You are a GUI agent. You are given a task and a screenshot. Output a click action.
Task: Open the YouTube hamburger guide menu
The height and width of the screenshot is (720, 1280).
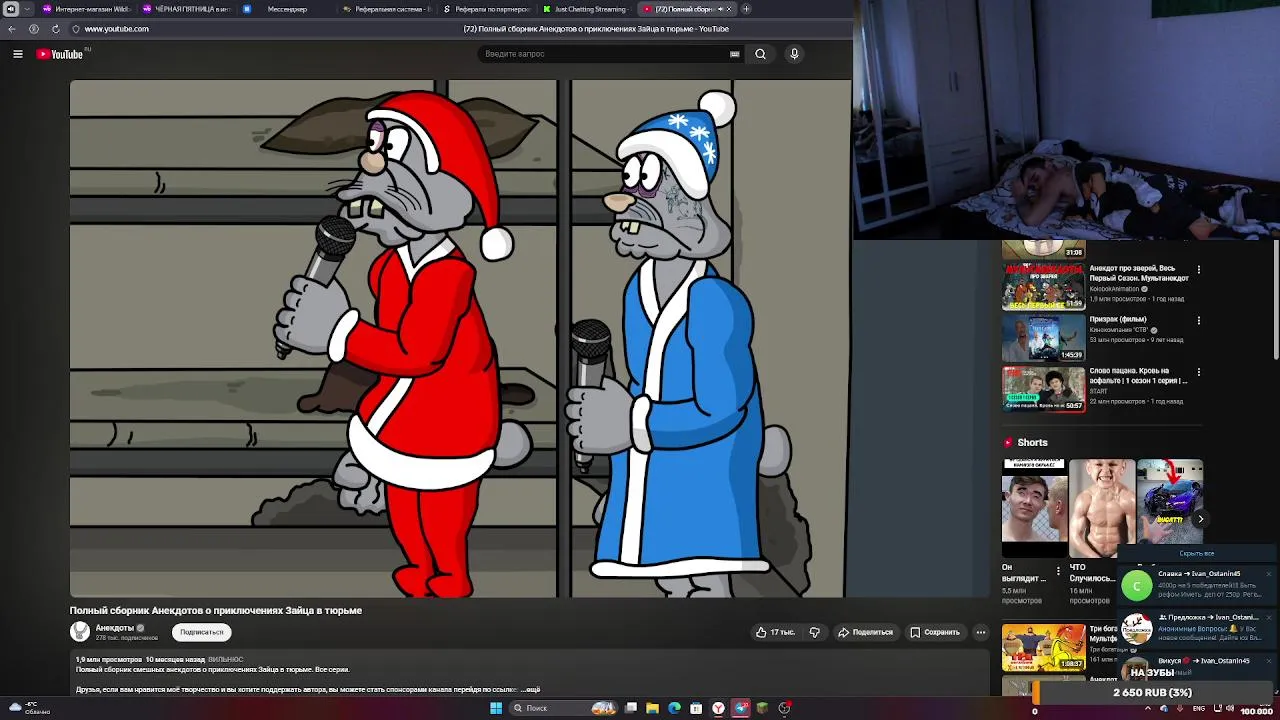coord(18,54)
